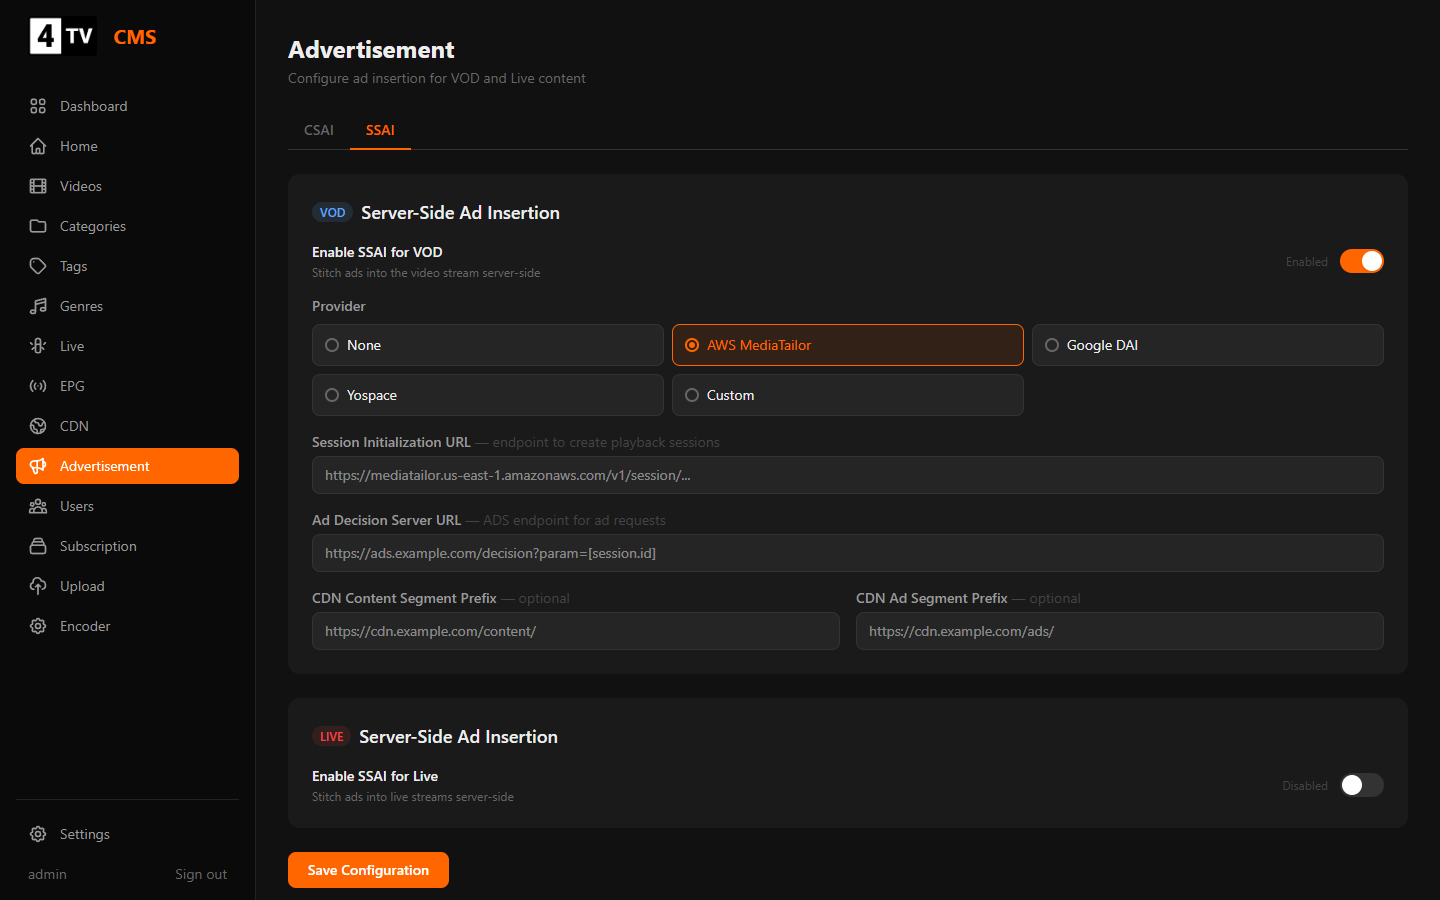This screenshot has width=1440, height=900.
Task: Click the Subscription card icon
Action: tap(38, 546)
